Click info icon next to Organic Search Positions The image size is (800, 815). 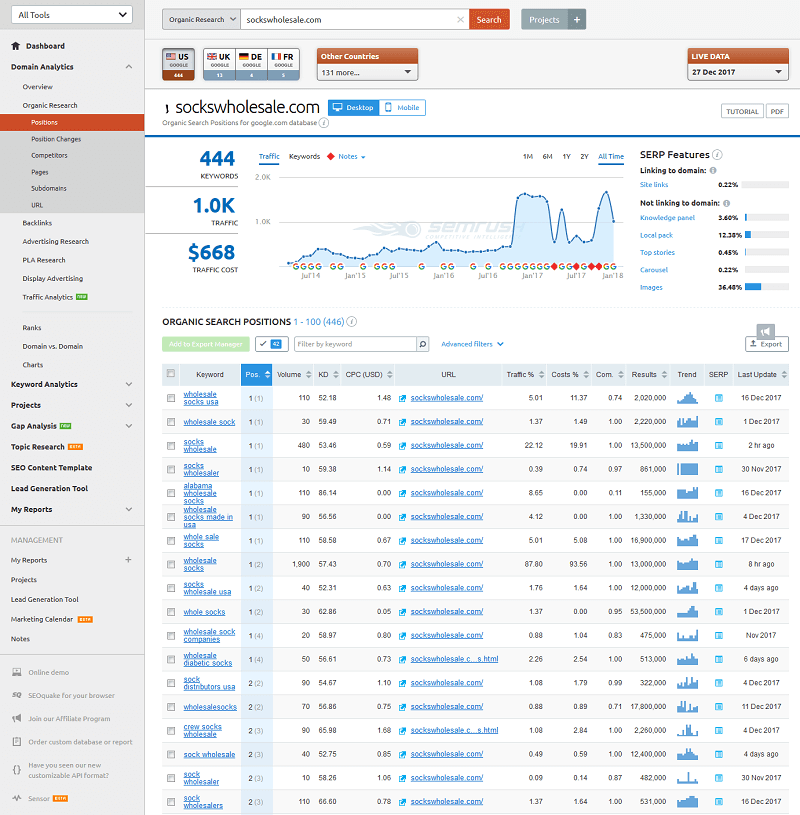tap(352, 322)
